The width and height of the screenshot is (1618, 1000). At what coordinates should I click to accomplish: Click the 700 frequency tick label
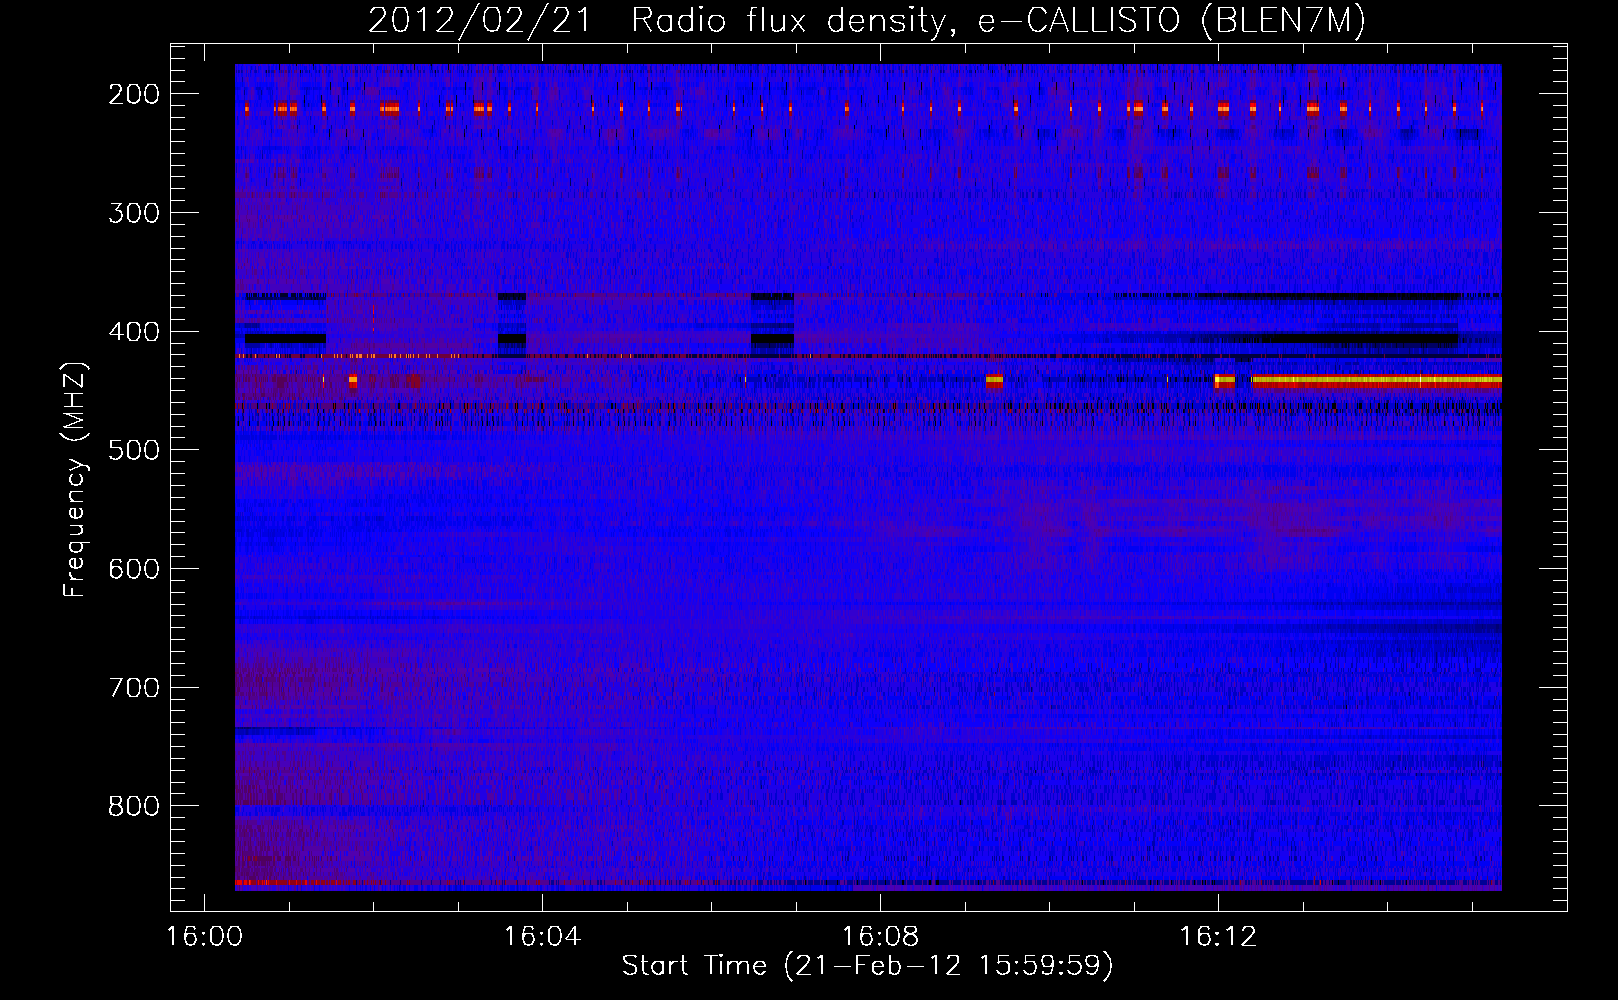[x=133, y=688]
